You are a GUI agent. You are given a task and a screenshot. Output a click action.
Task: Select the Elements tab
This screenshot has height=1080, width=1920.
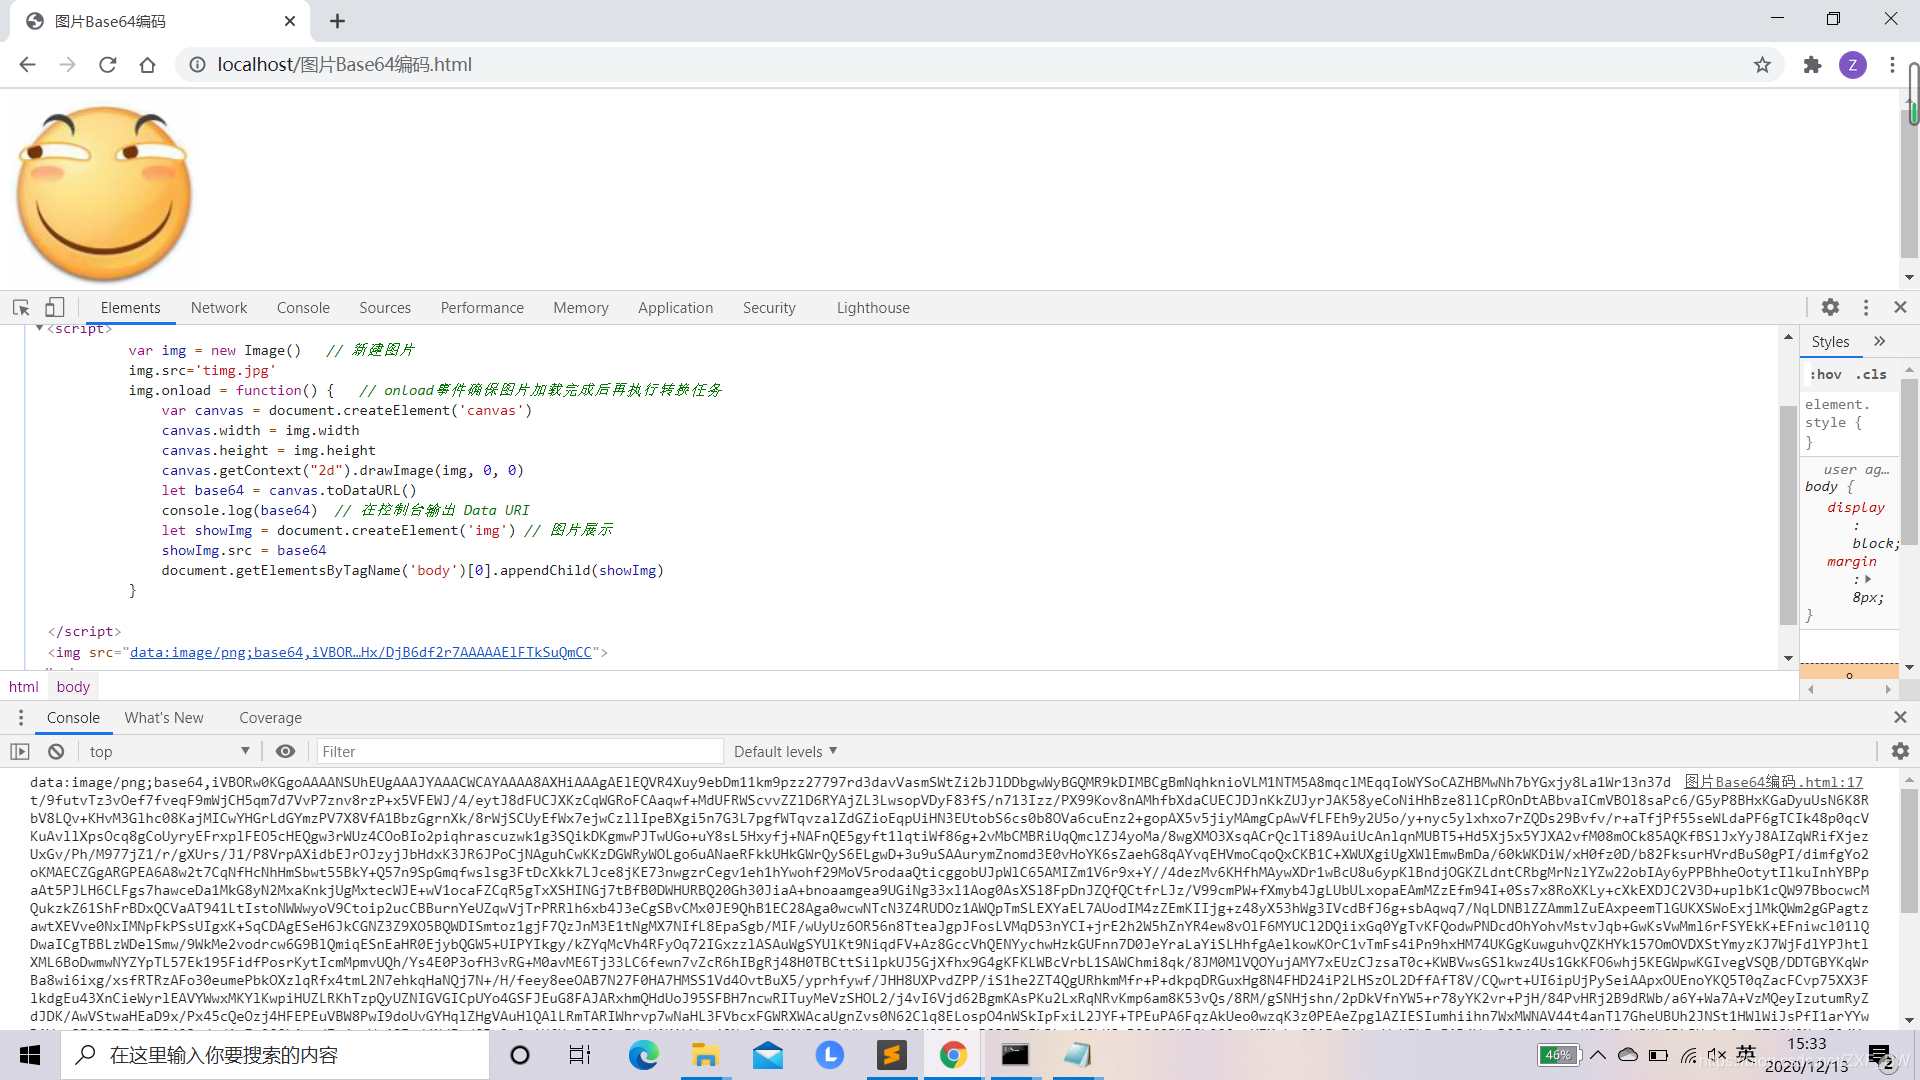coord(130,308)
